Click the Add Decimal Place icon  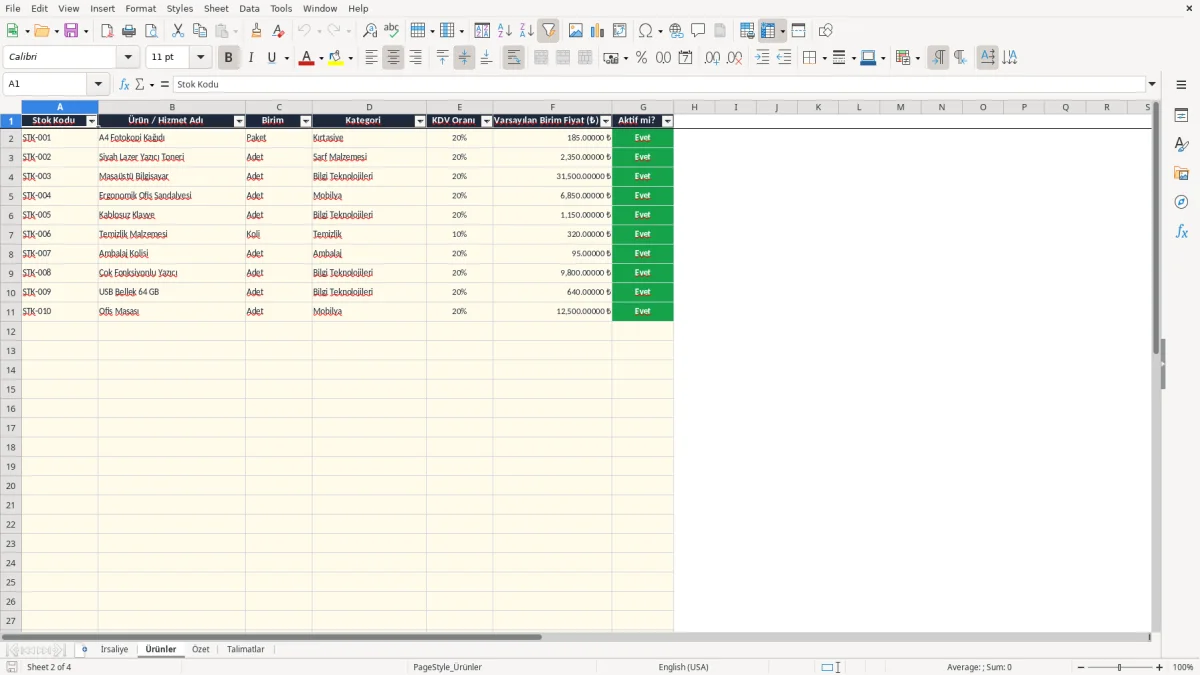click(x=712, y=58)
